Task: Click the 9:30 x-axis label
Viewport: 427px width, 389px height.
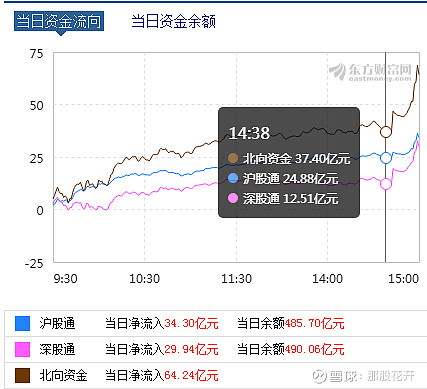Action: coord(65,278)
